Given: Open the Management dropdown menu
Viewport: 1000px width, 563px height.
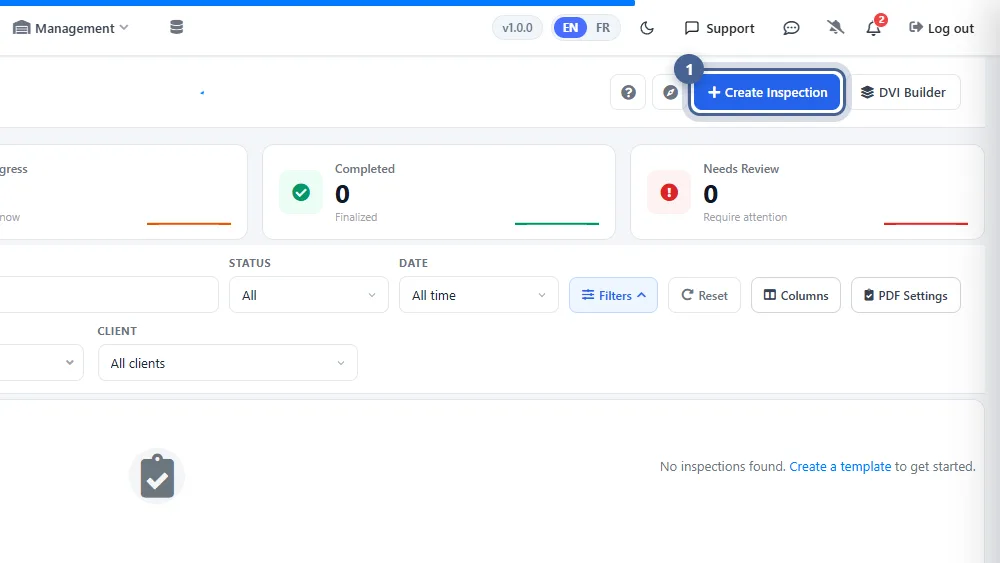Looking at the screenshot, I should point(71,28).
